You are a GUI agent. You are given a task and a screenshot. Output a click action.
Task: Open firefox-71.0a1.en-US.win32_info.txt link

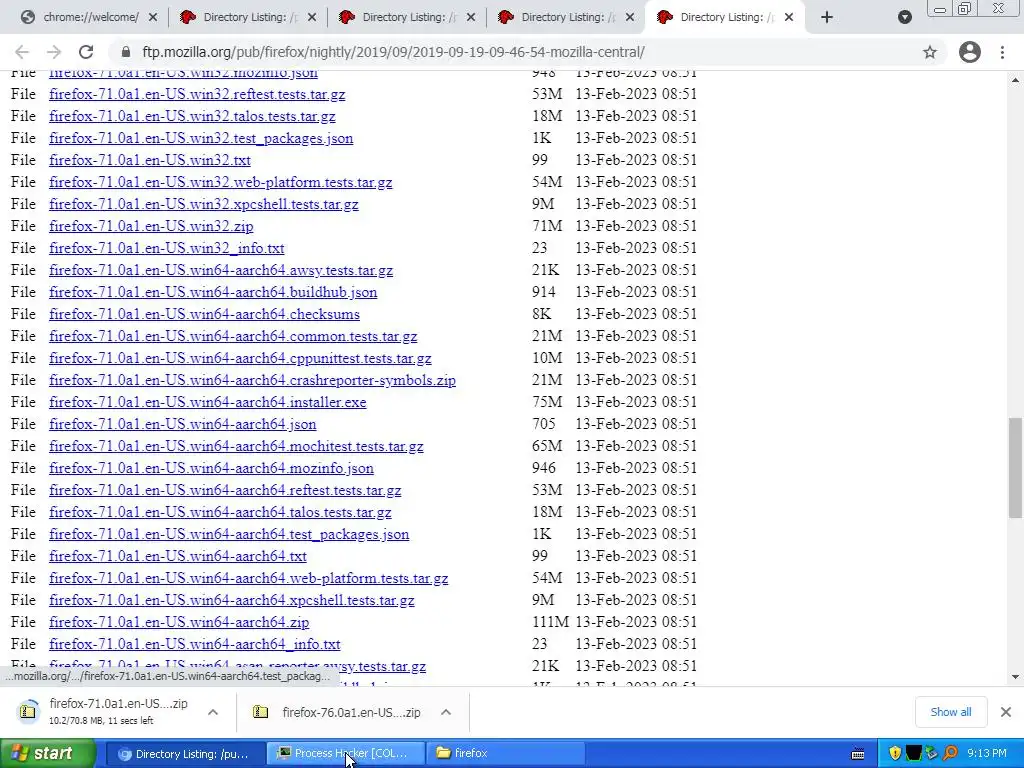(x=167, y=248)
